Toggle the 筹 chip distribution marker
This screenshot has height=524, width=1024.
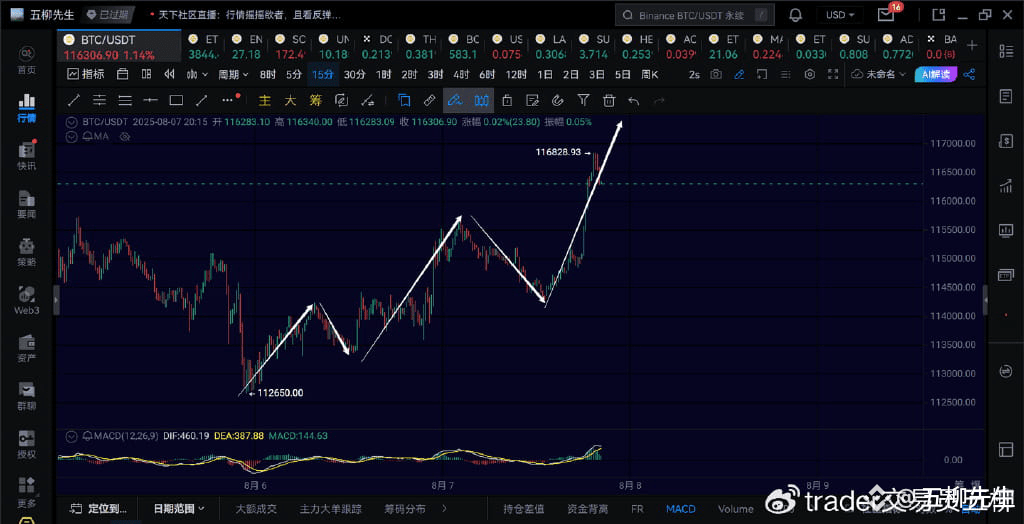[315, 101]
